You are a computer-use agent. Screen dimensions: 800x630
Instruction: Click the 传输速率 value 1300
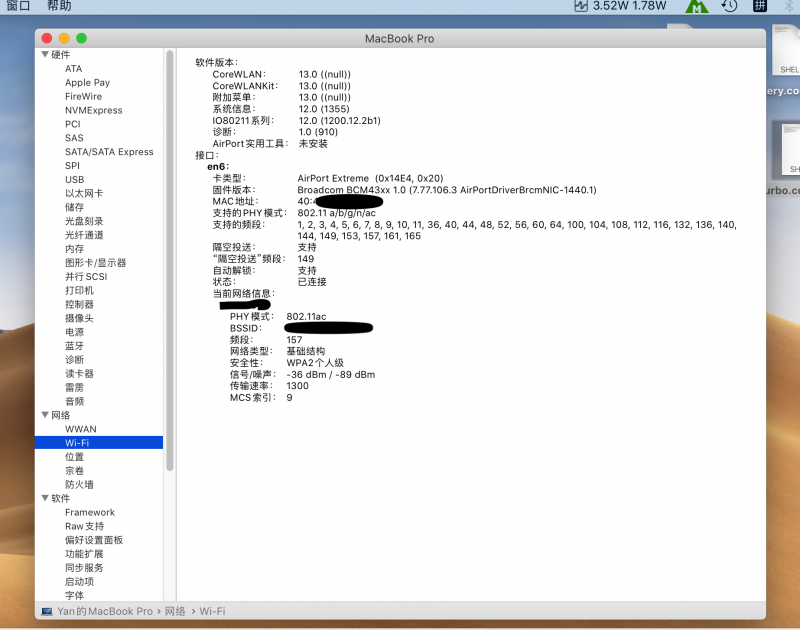(x=297, y=386)
